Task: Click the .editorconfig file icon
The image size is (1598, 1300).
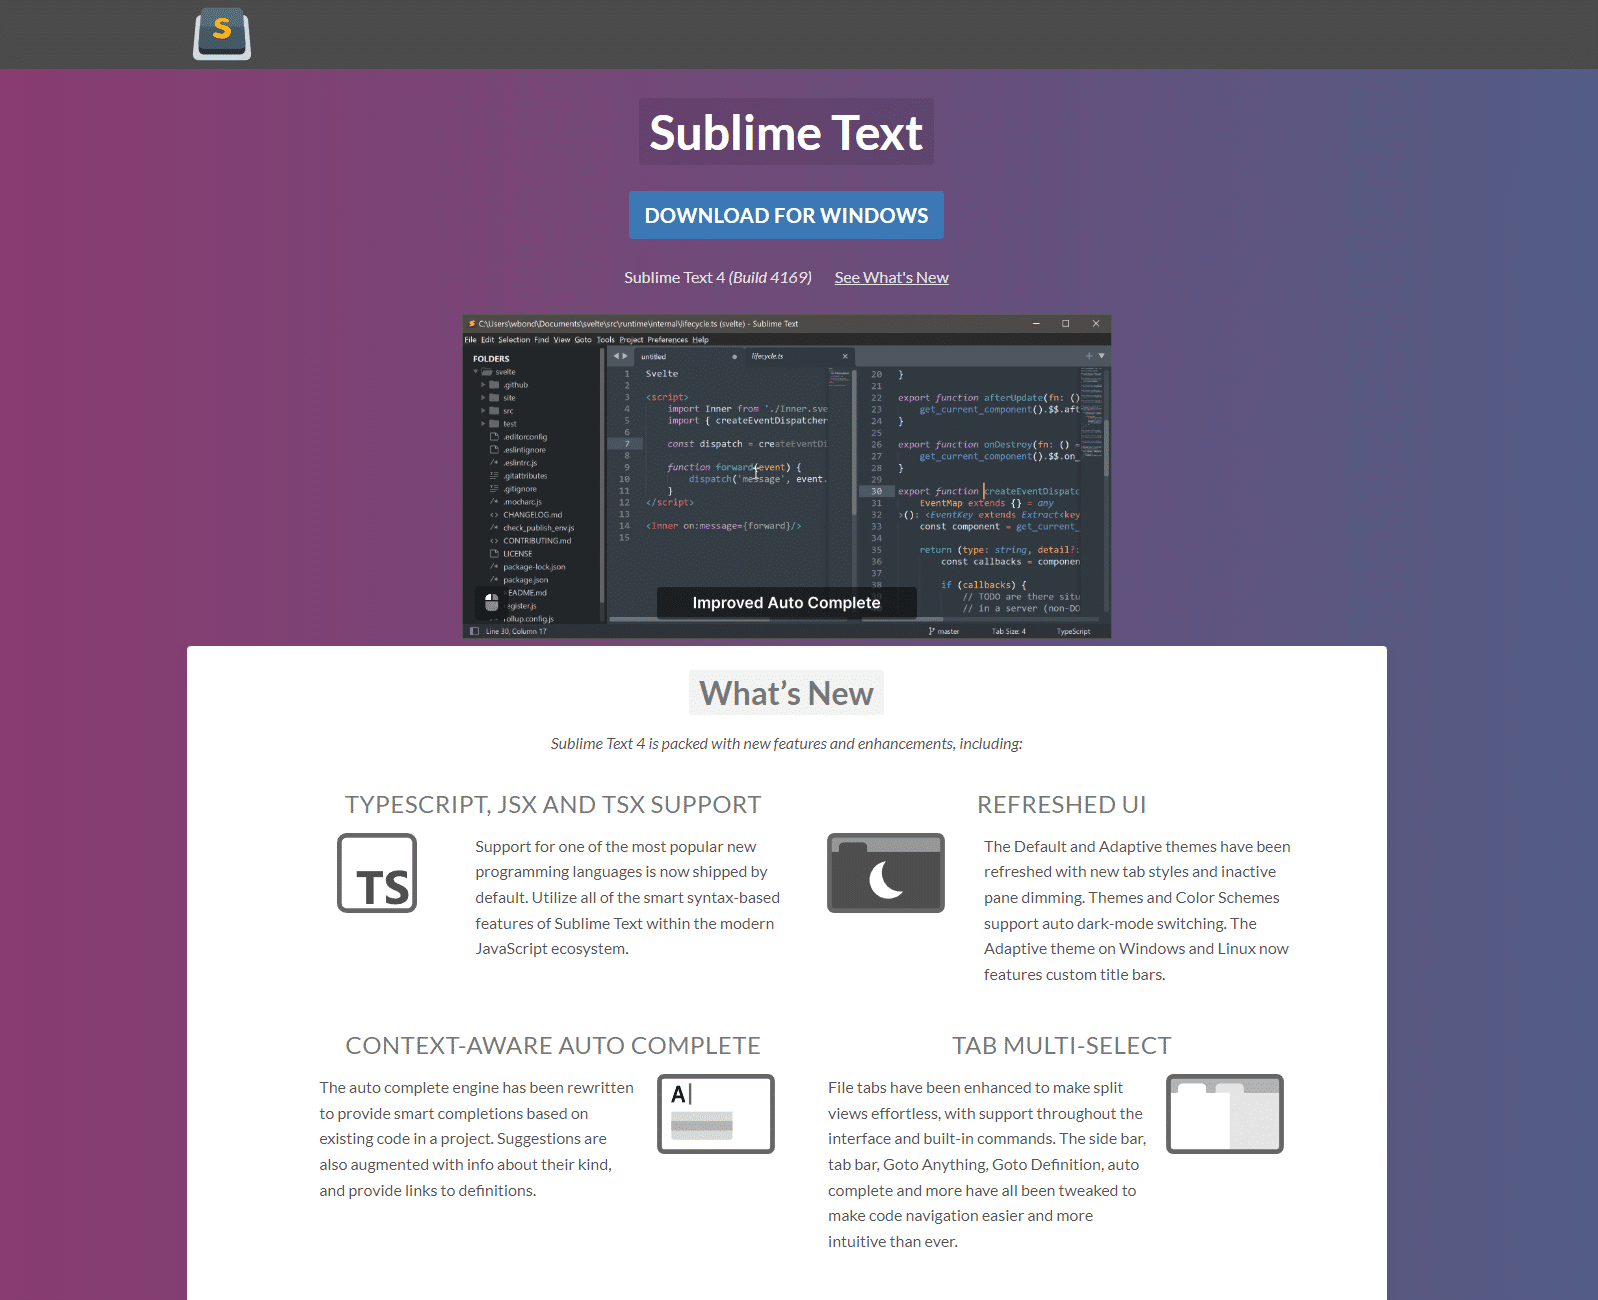Action: (494, 437)
